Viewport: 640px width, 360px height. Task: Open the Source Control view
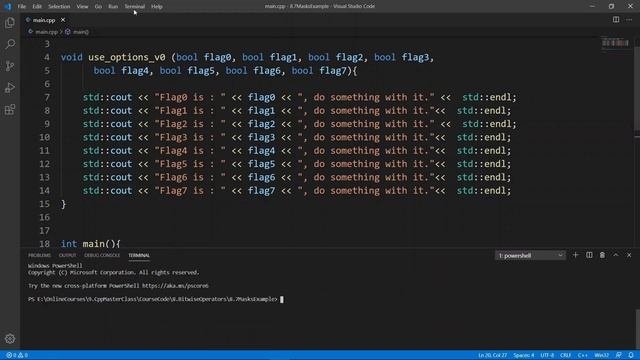click(10, 66)
